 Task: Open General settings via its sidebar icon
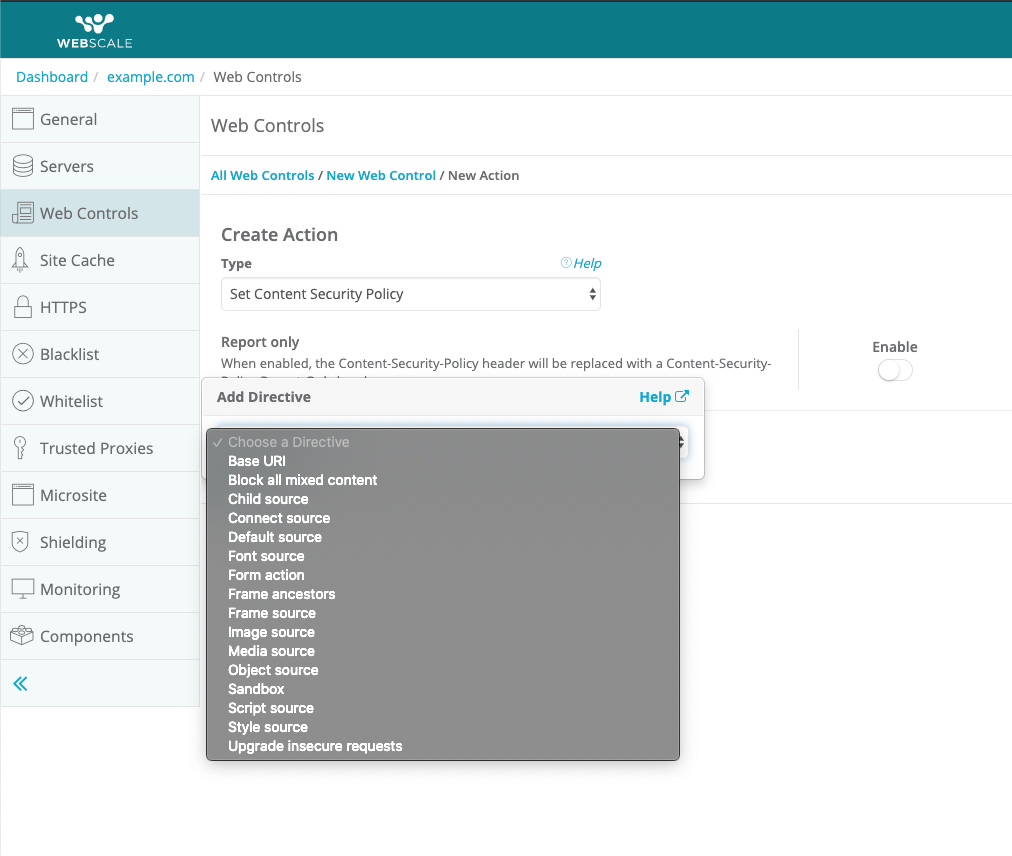coord(22,119)
